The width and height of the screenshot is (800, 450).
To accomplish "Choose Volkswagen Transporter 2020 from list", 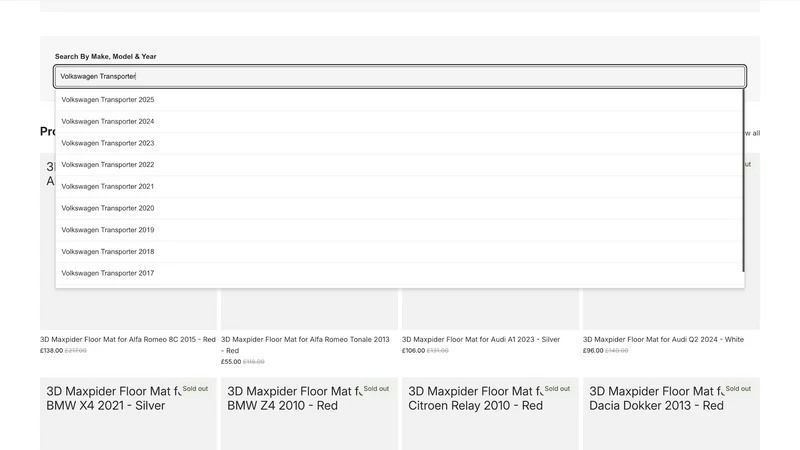I will (399, 208).
